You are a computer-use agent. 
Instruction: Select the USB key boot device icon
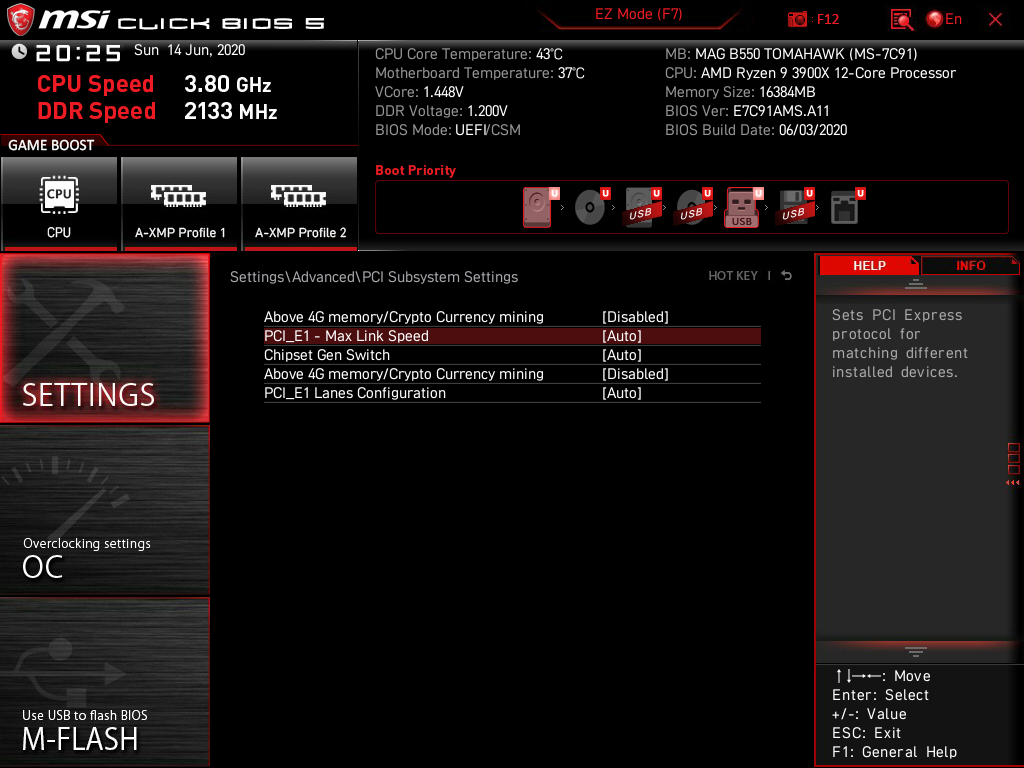coord(742,207)
